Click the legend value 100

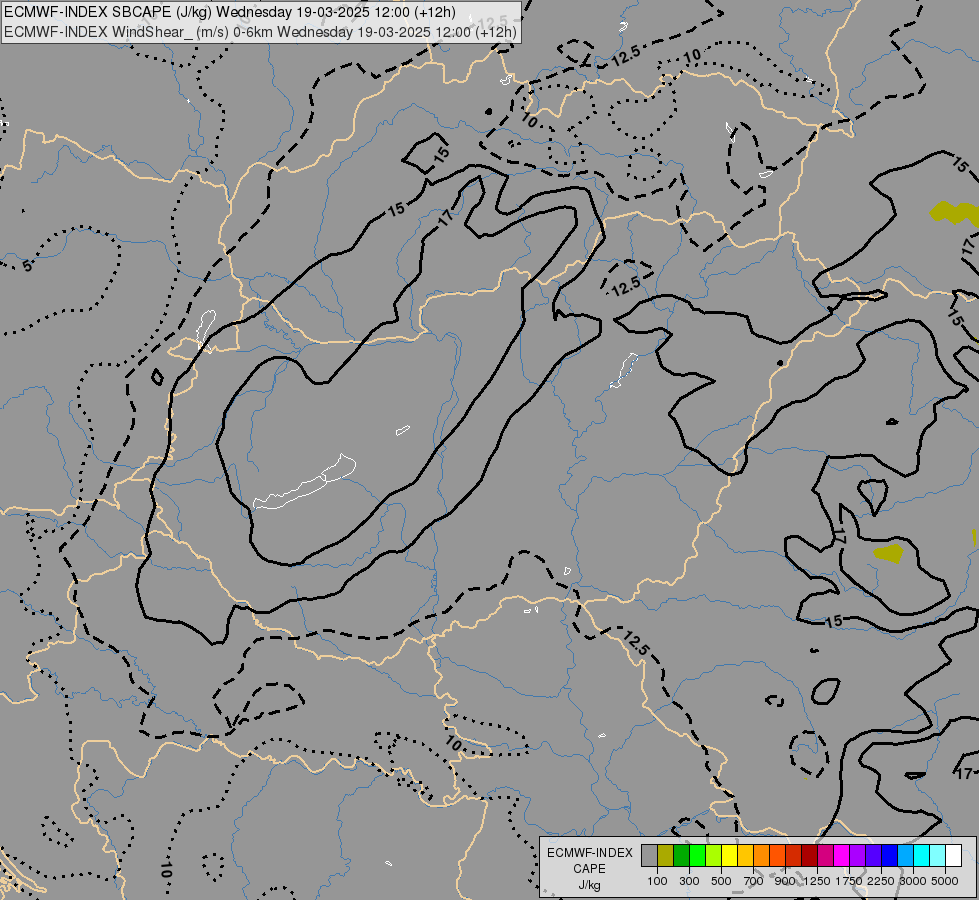tap(657, 881)
